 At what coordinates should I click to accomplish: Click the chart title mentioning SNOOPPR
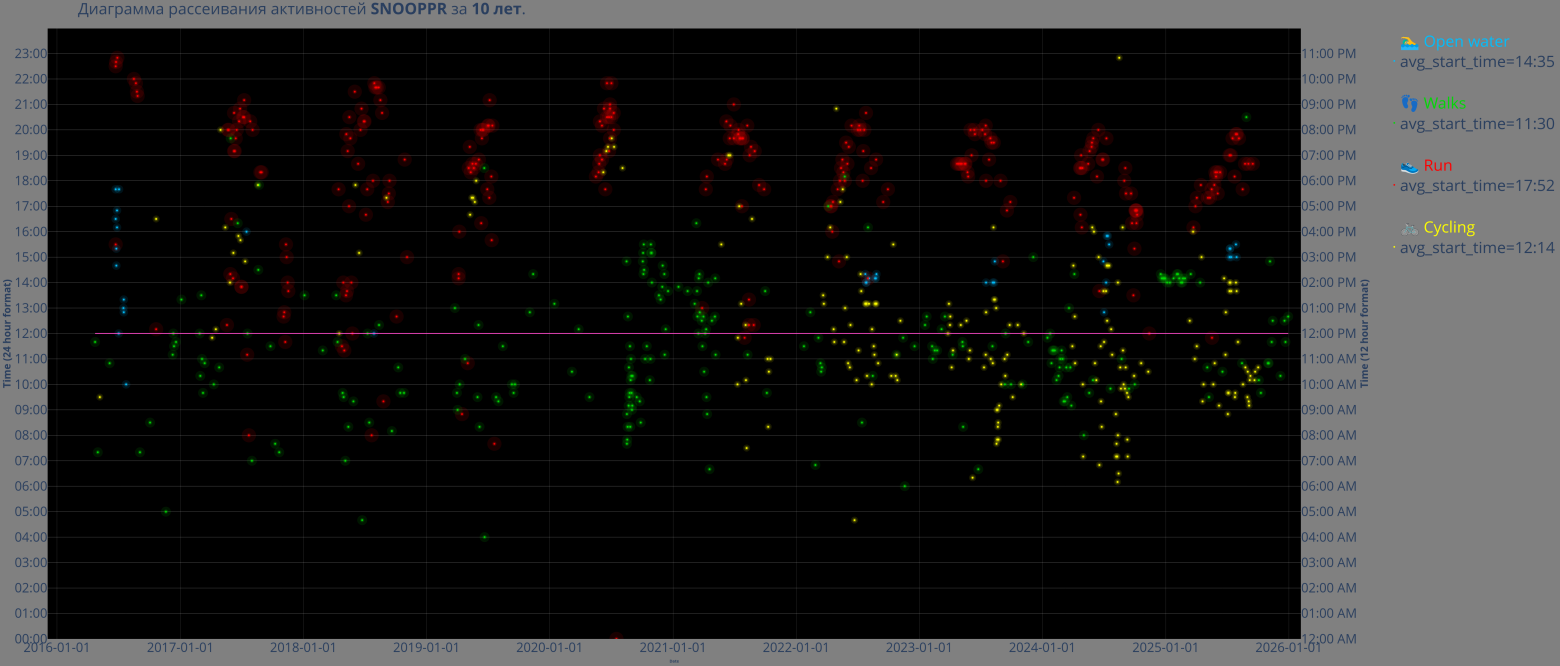coord(301,9)
